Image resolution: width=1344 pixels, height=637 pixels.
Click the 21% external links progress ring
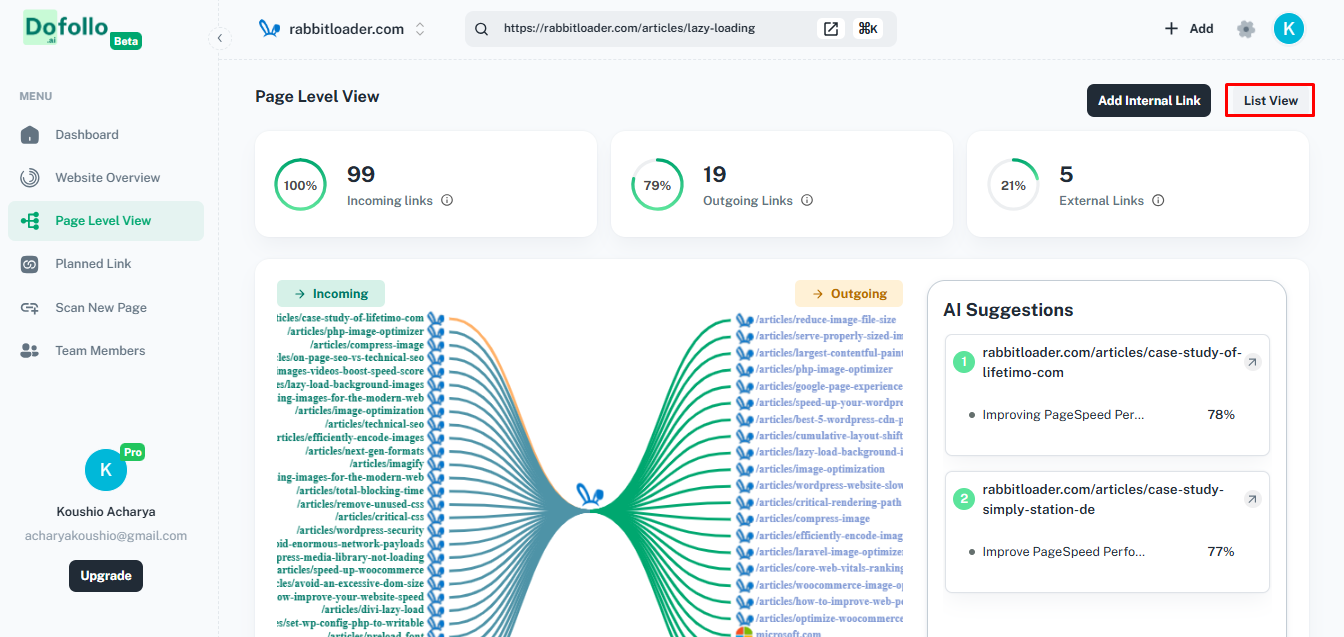click(x=1013, y=185)
